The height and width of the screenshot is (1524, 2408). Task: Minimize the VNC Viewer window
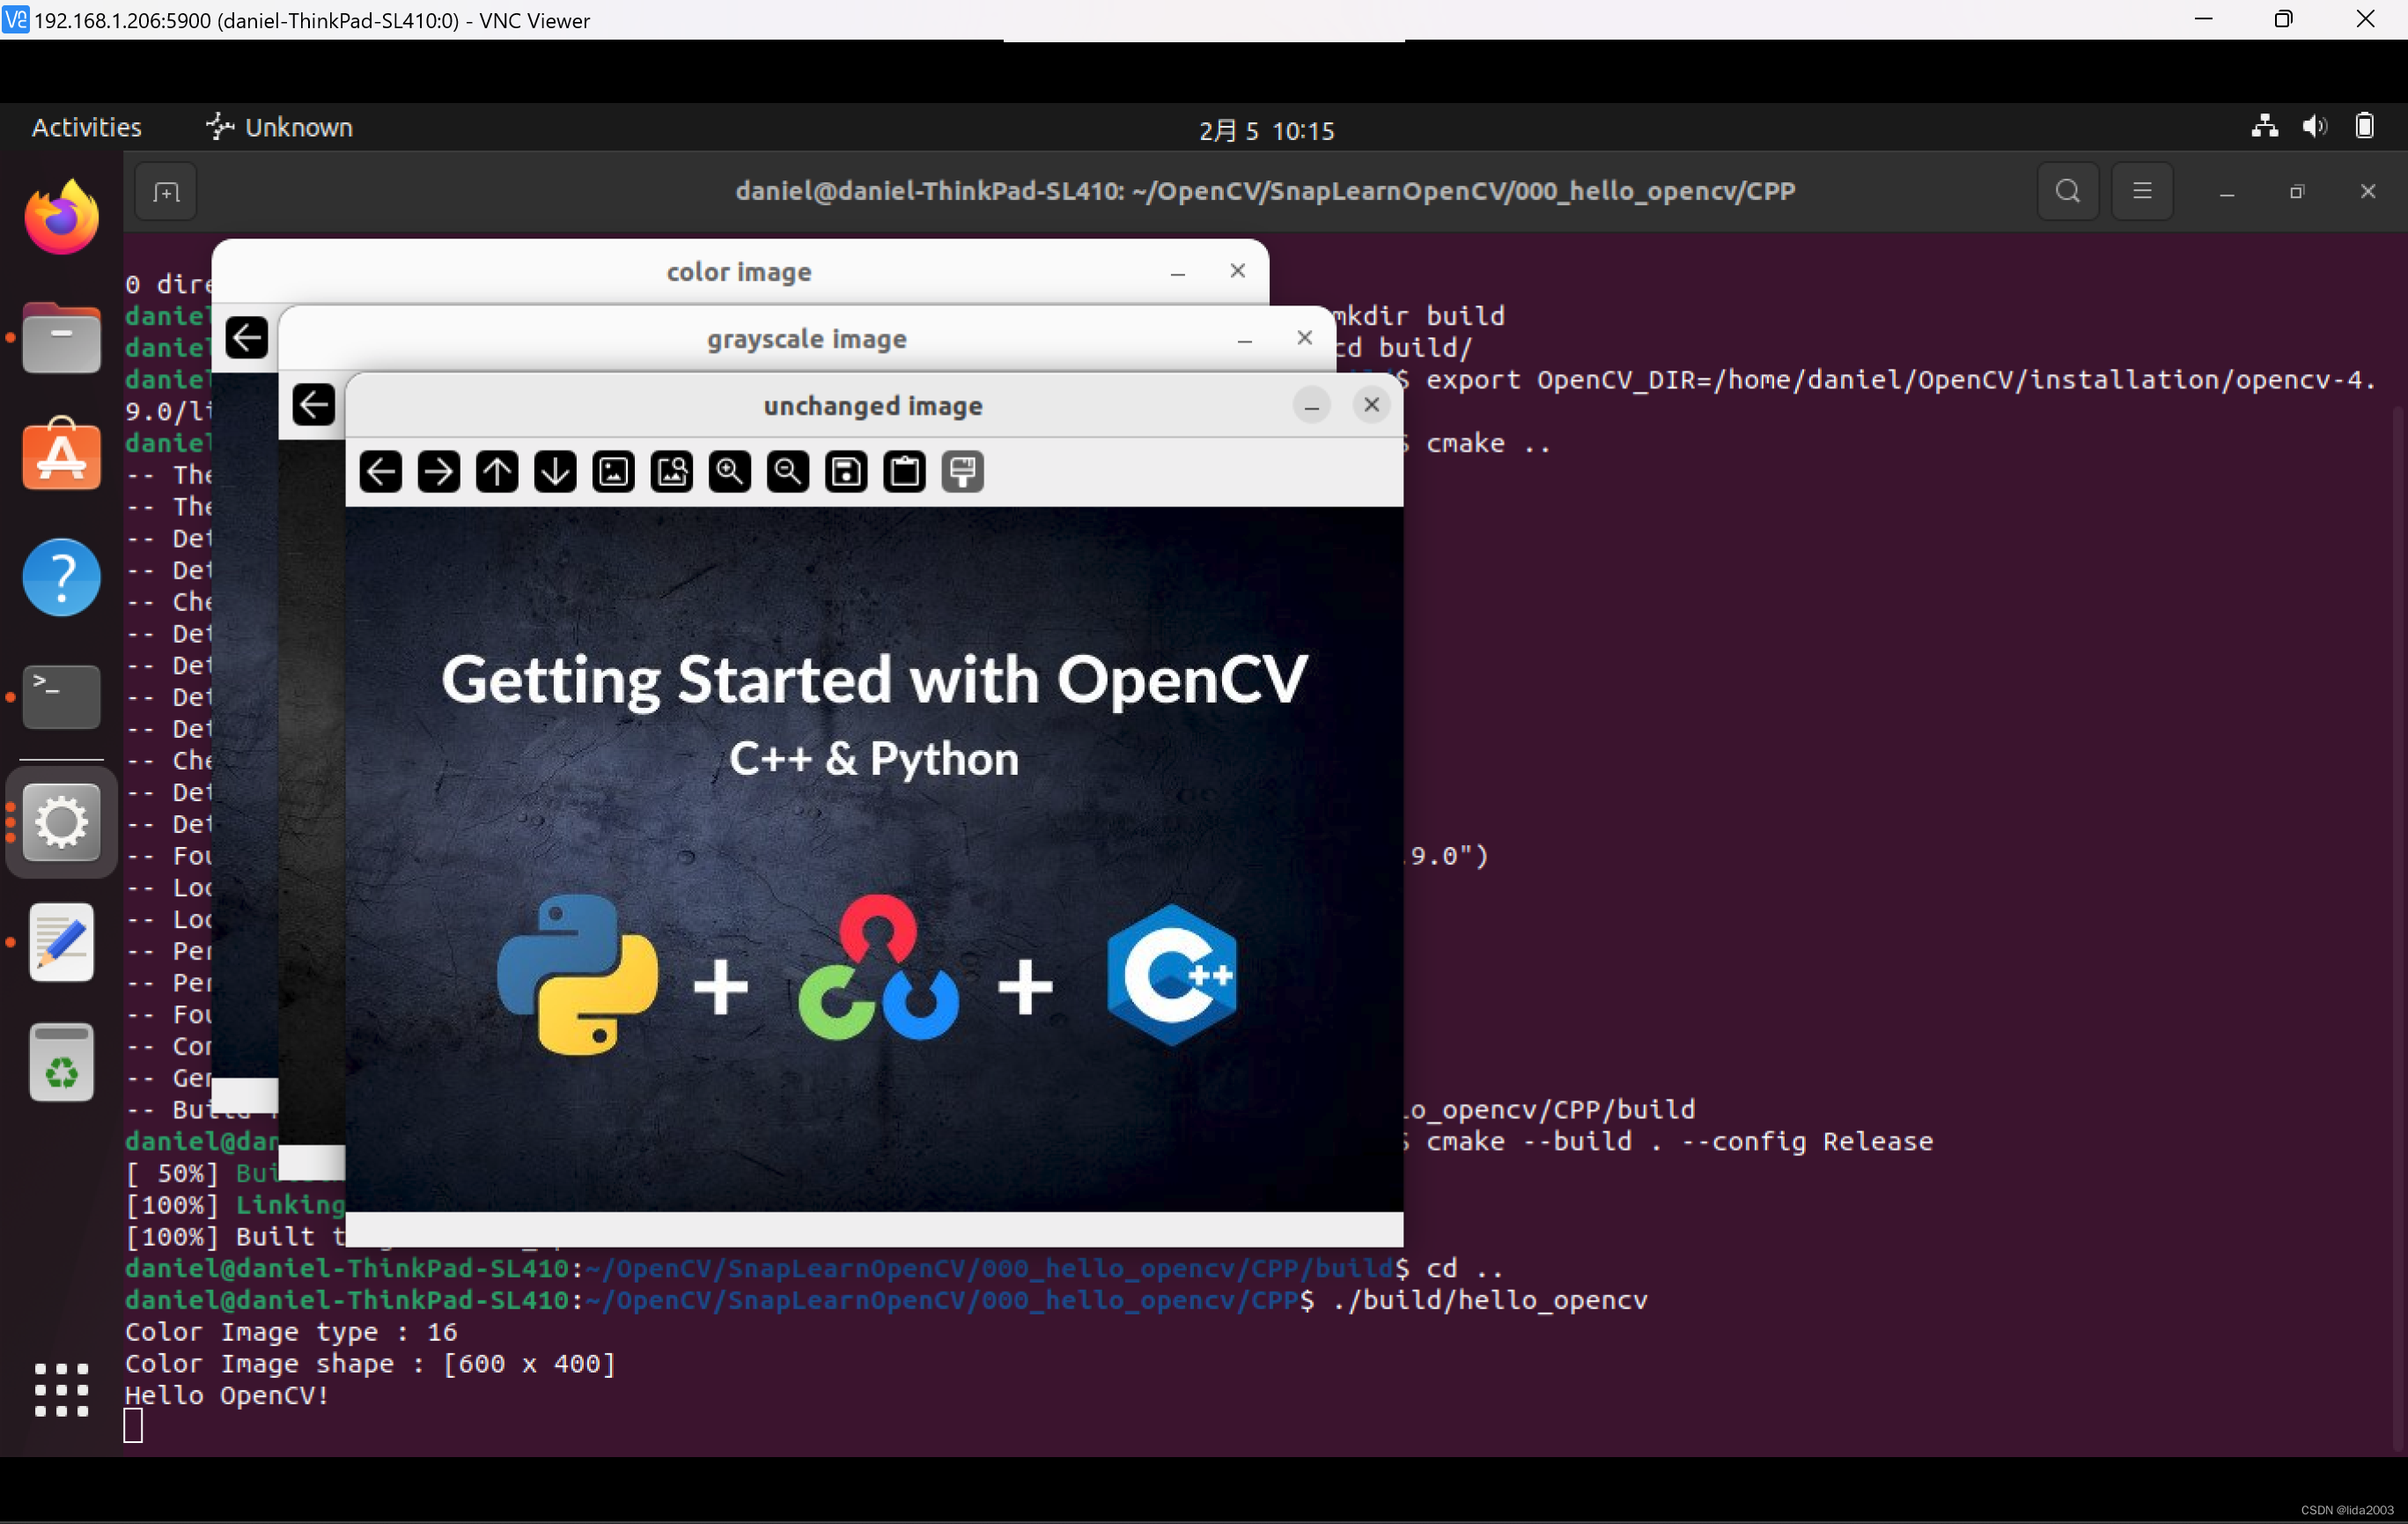[x=2202, y=20]
